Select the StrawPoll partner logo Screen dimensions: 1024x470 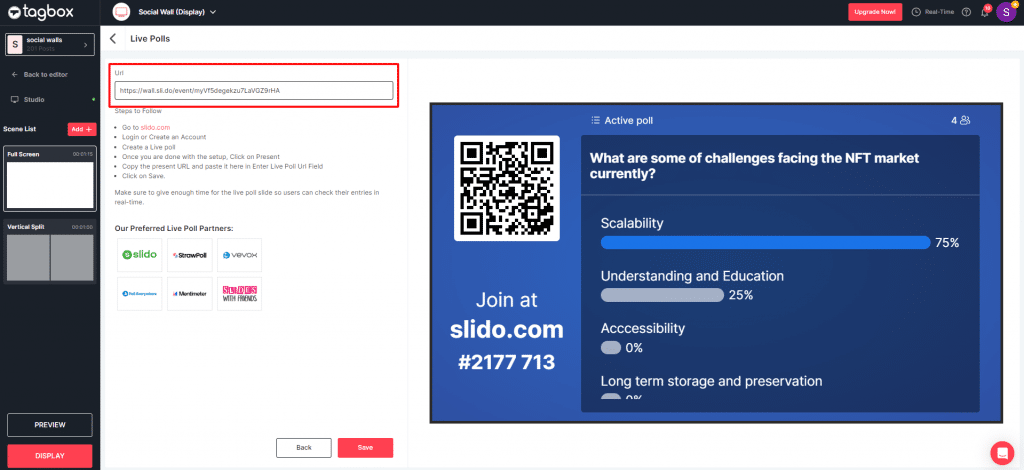[189, 255]
